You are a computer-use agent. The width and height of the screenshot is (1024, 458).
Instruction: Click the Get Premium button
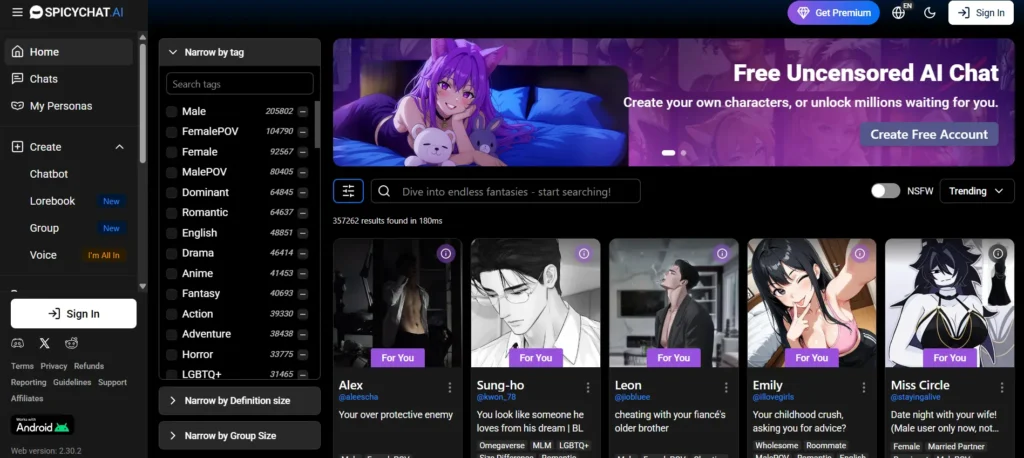(833, 12)
